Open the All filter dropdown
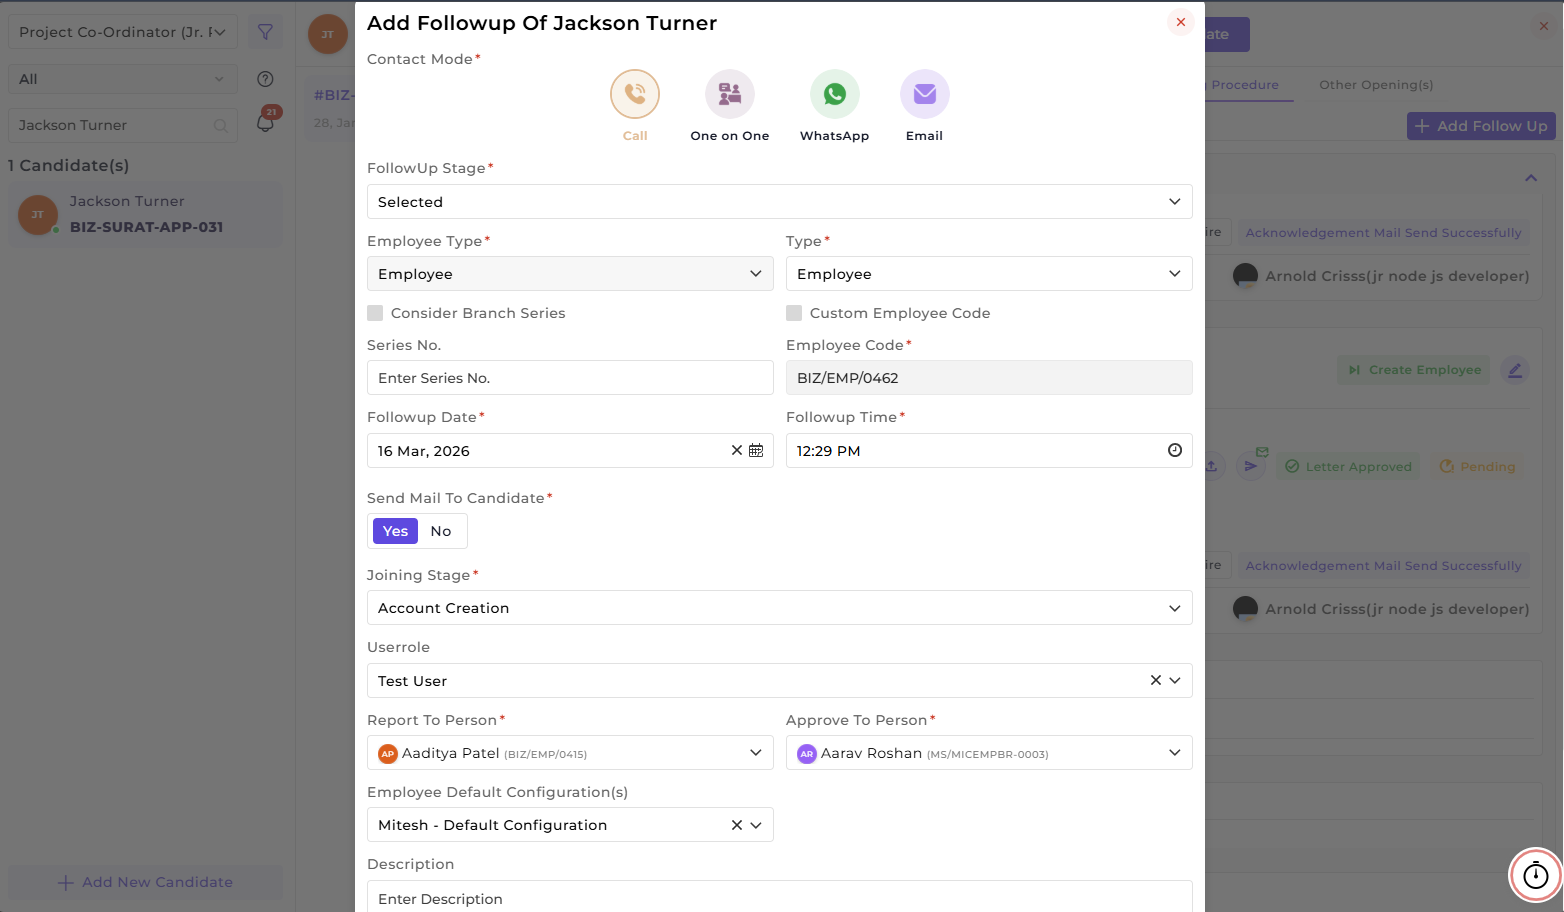This screenshot has width=1564, height=912. pyautogui.click(x=123, y=79)
